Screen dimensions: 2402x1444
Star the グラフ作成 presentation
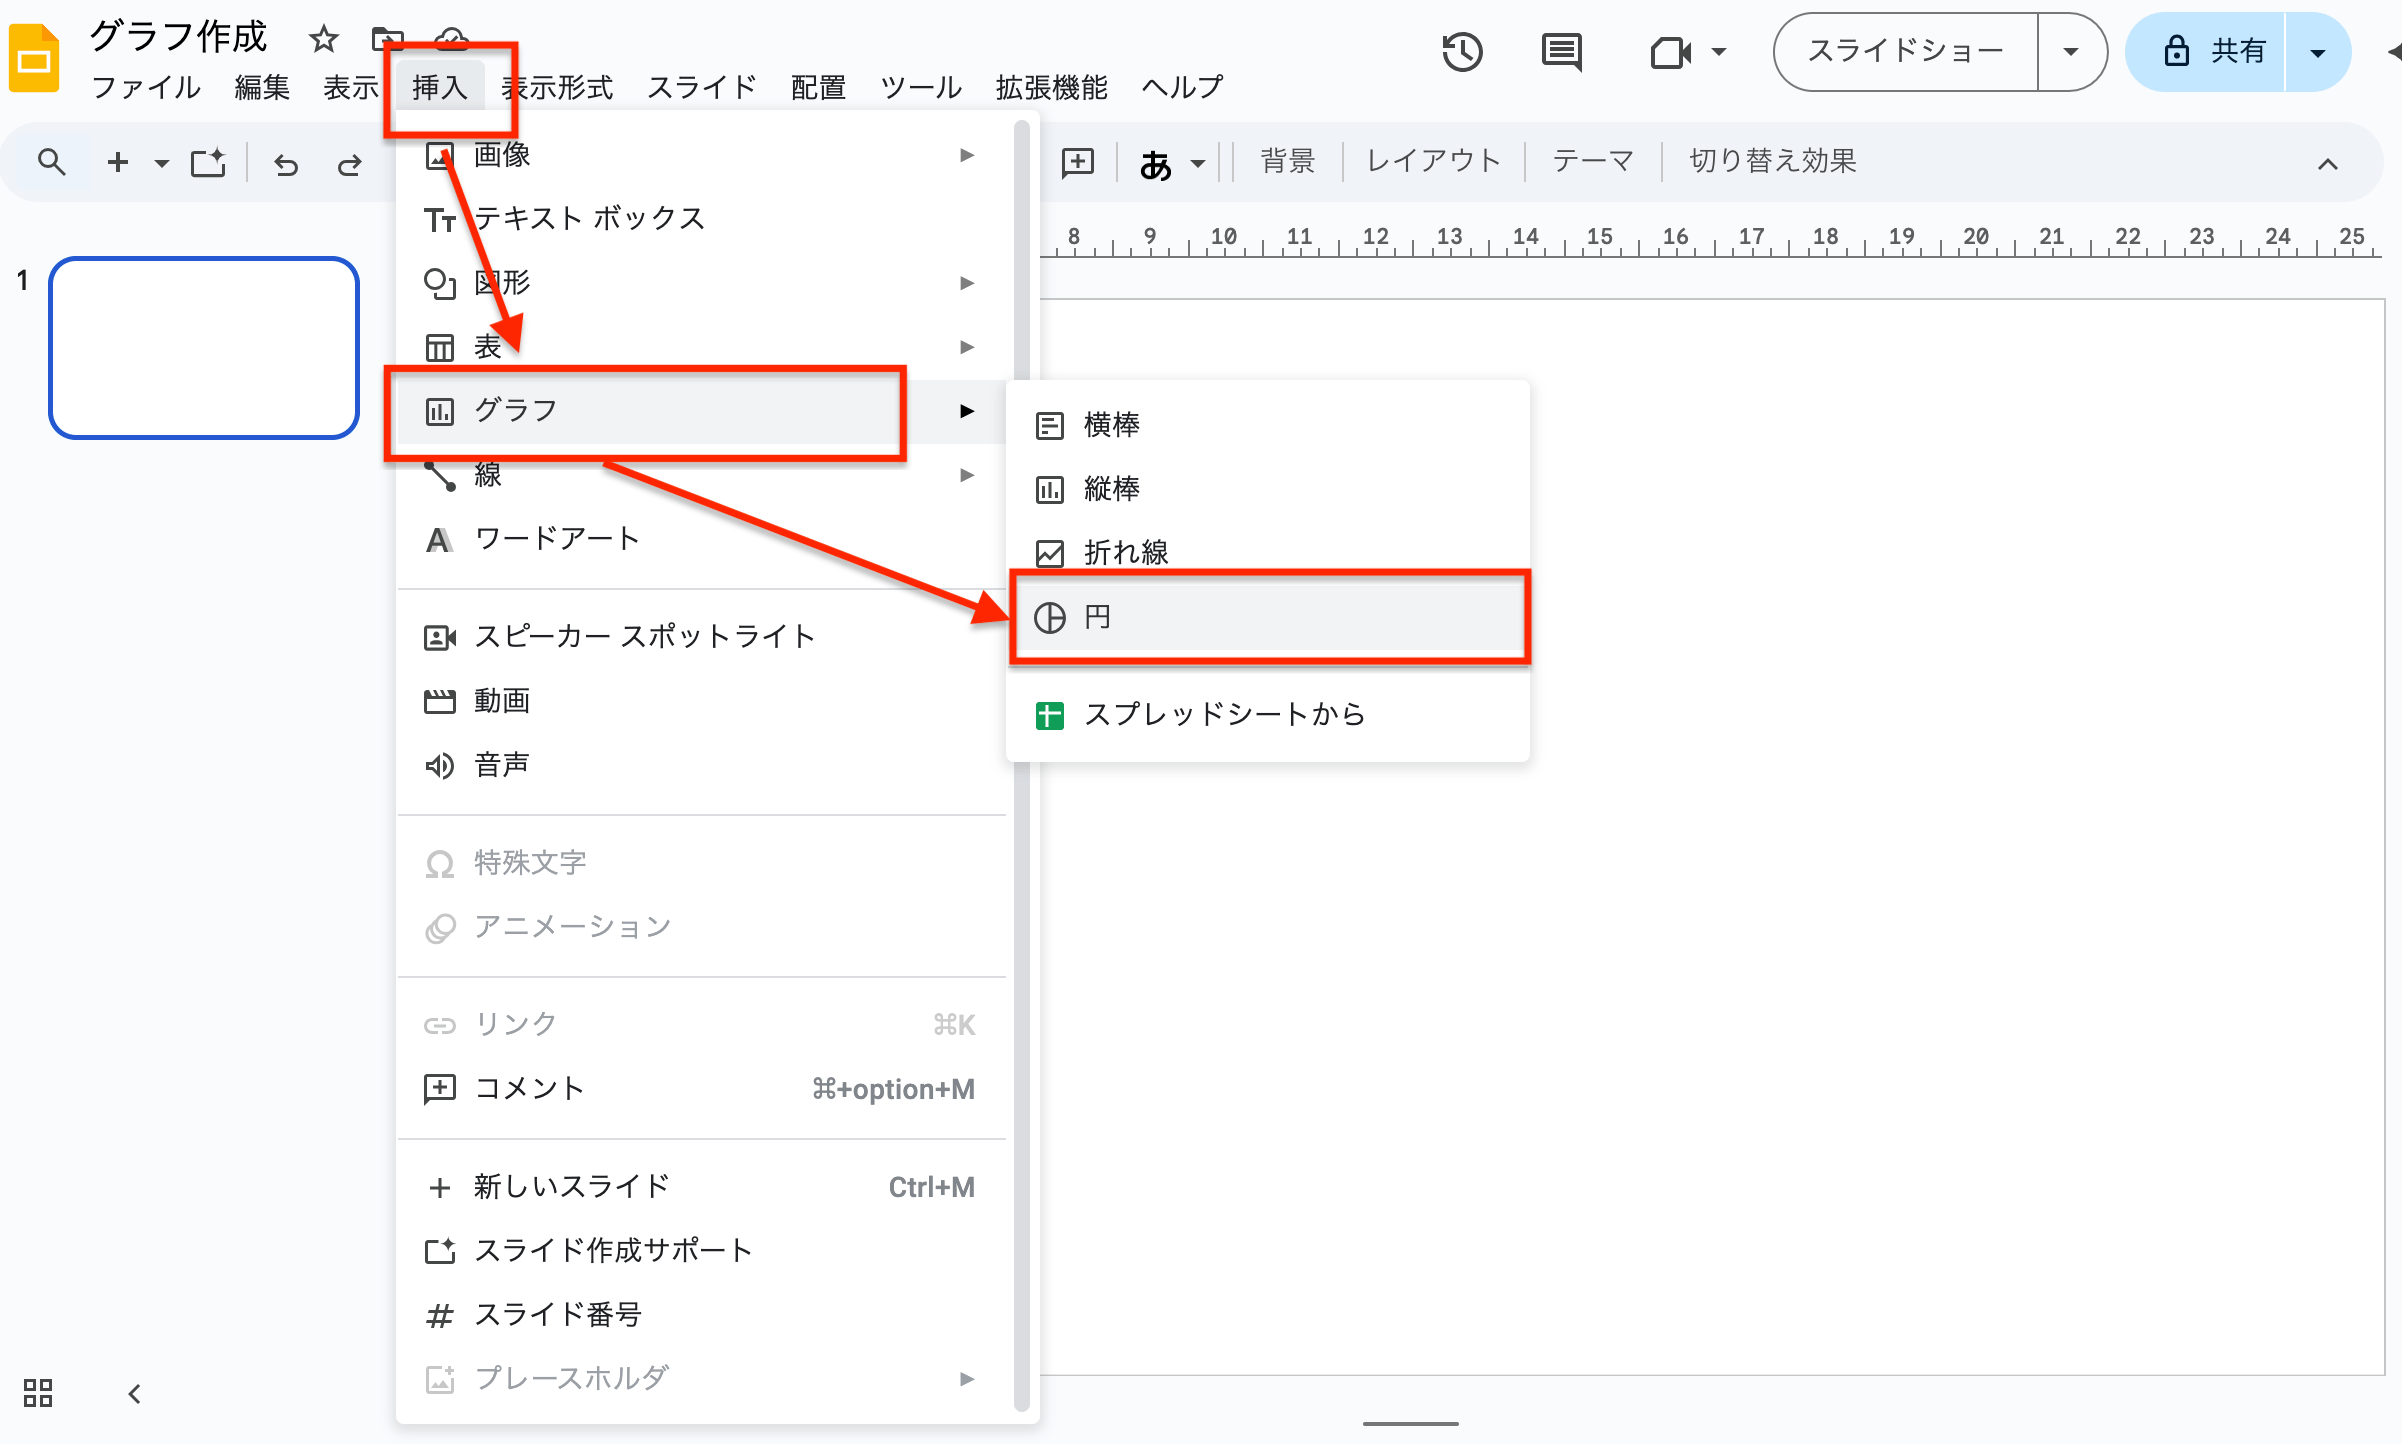323,39
